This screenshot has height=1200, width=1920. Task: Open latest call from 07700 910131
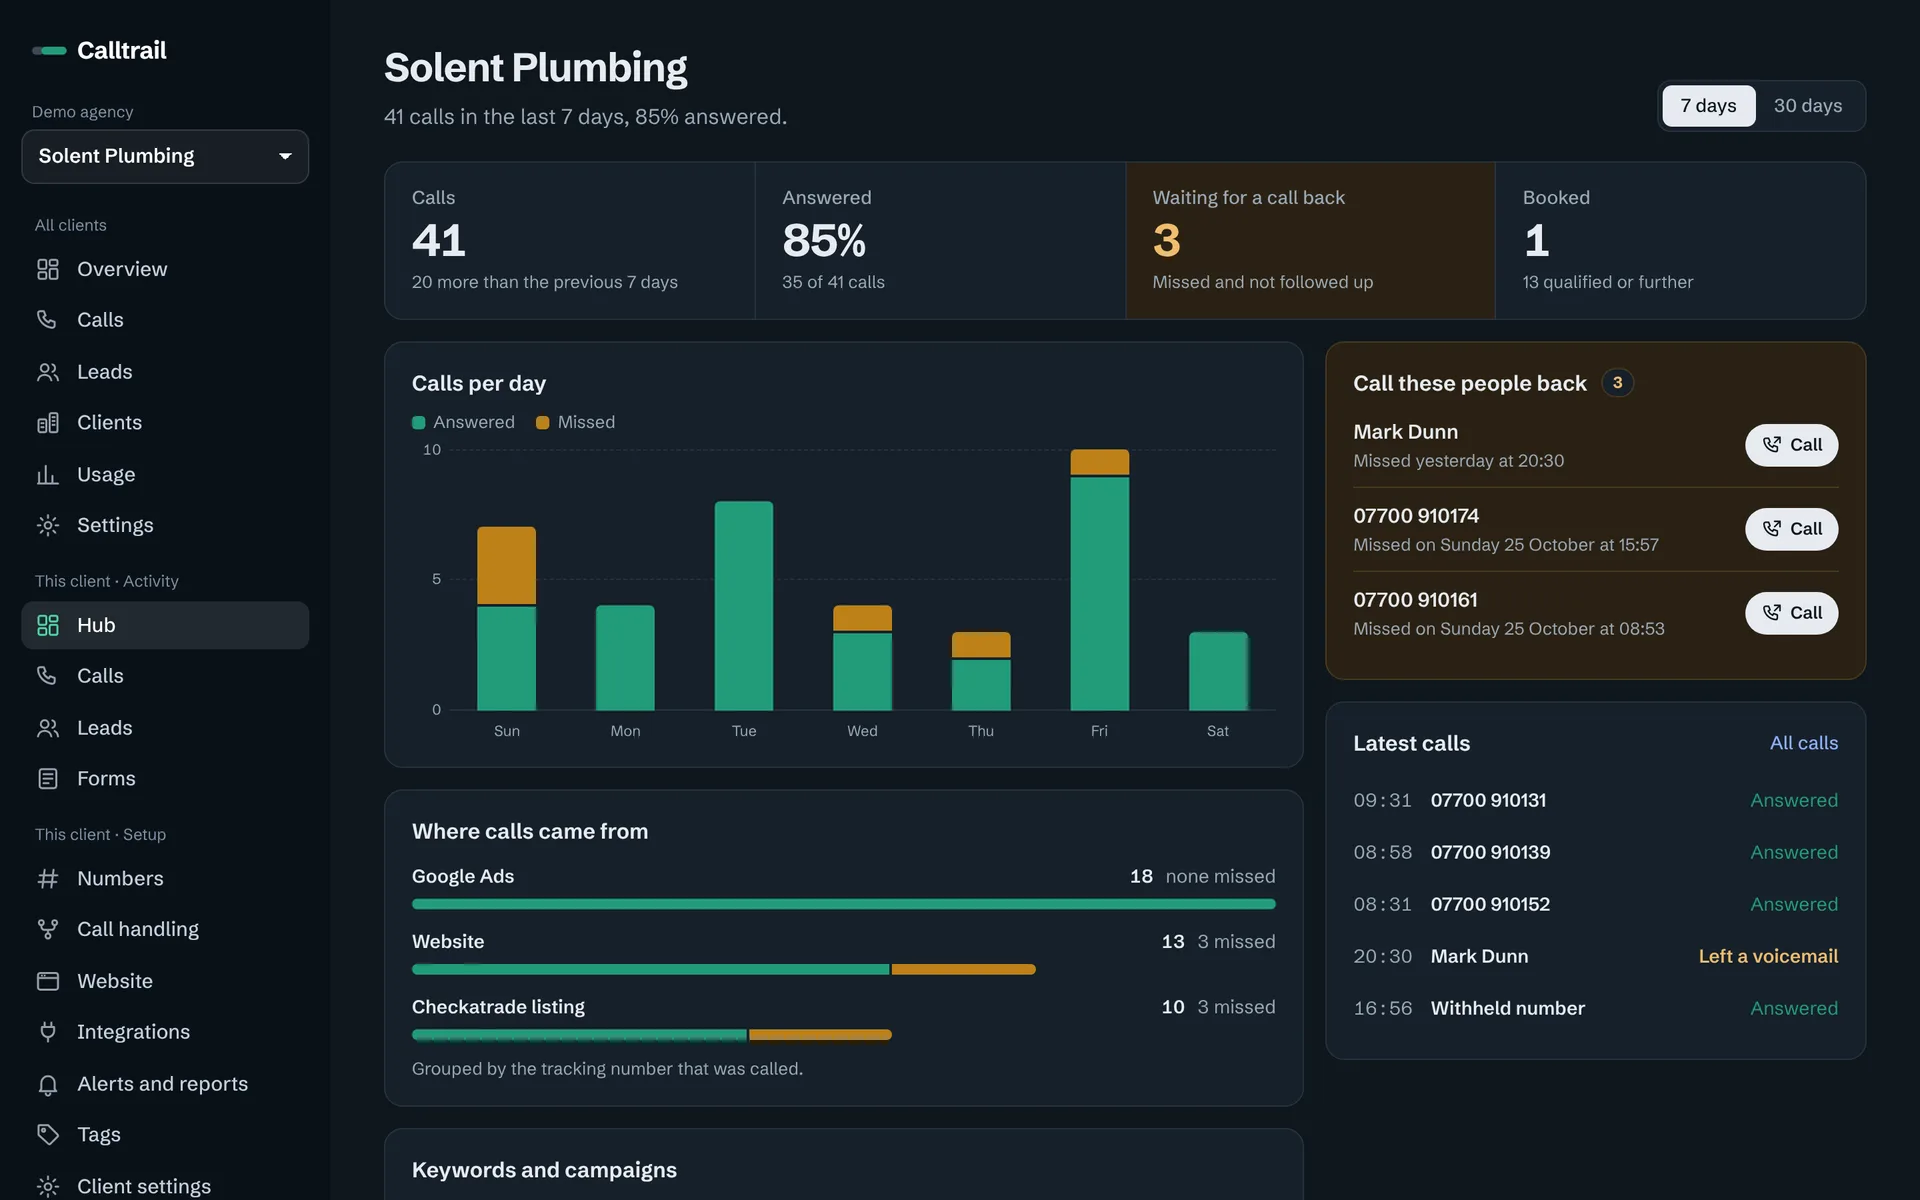click(1595, 801)
